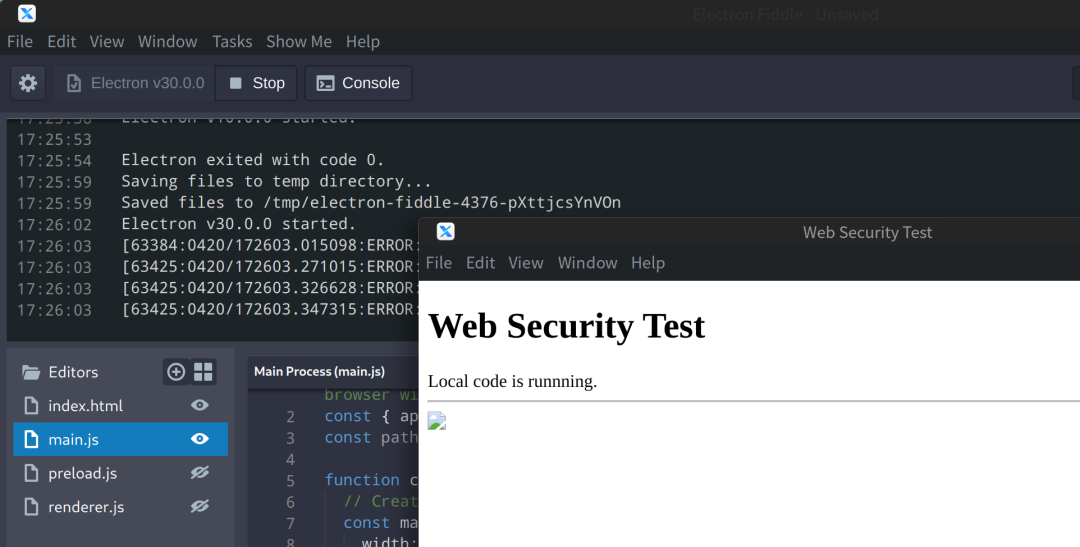This screenshot has height=547, width=1080.
Task: Hide the main.js editor with eye icon
Action: [x=200, y=439]
